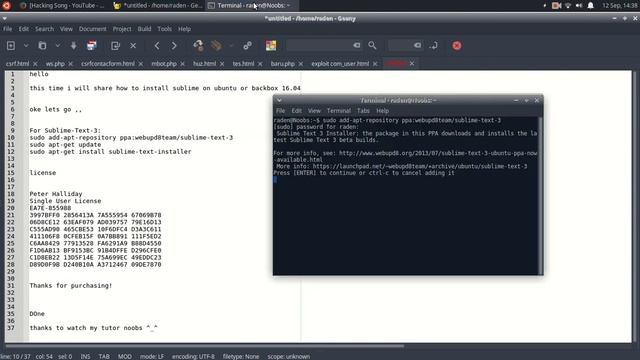This screenshot has height=360, width=640.
Task: Clear the toolbar search field
Action: tap(357, 46)
